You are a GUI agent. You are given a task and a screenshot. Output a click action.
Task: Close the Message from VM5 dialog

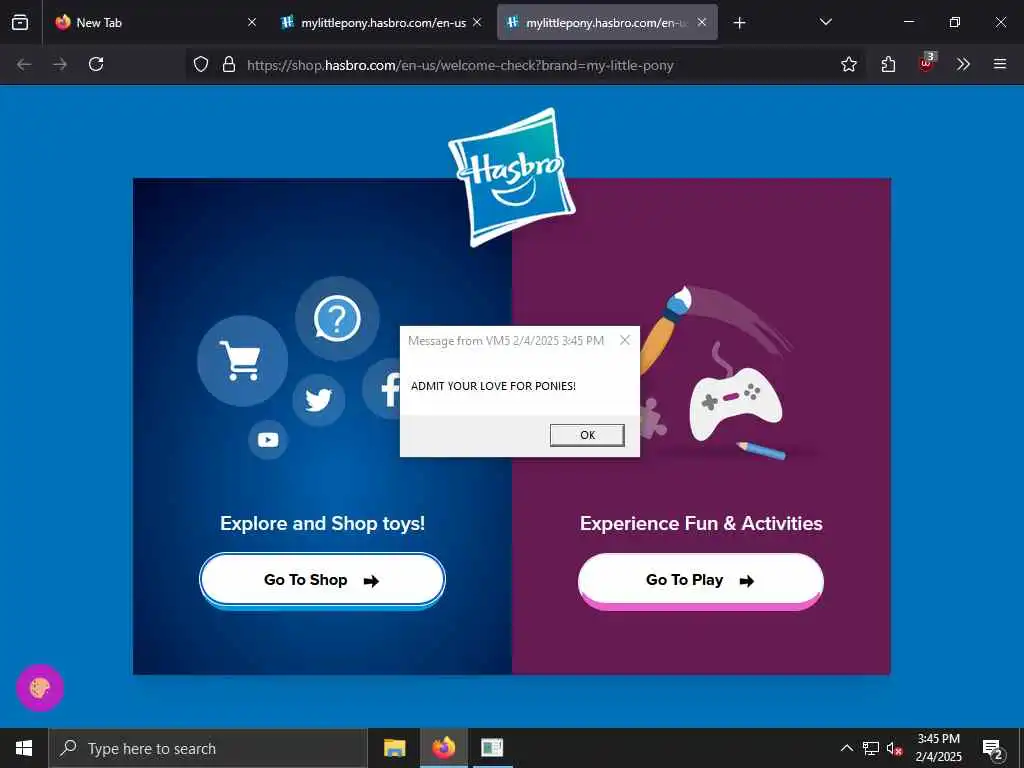625,340
